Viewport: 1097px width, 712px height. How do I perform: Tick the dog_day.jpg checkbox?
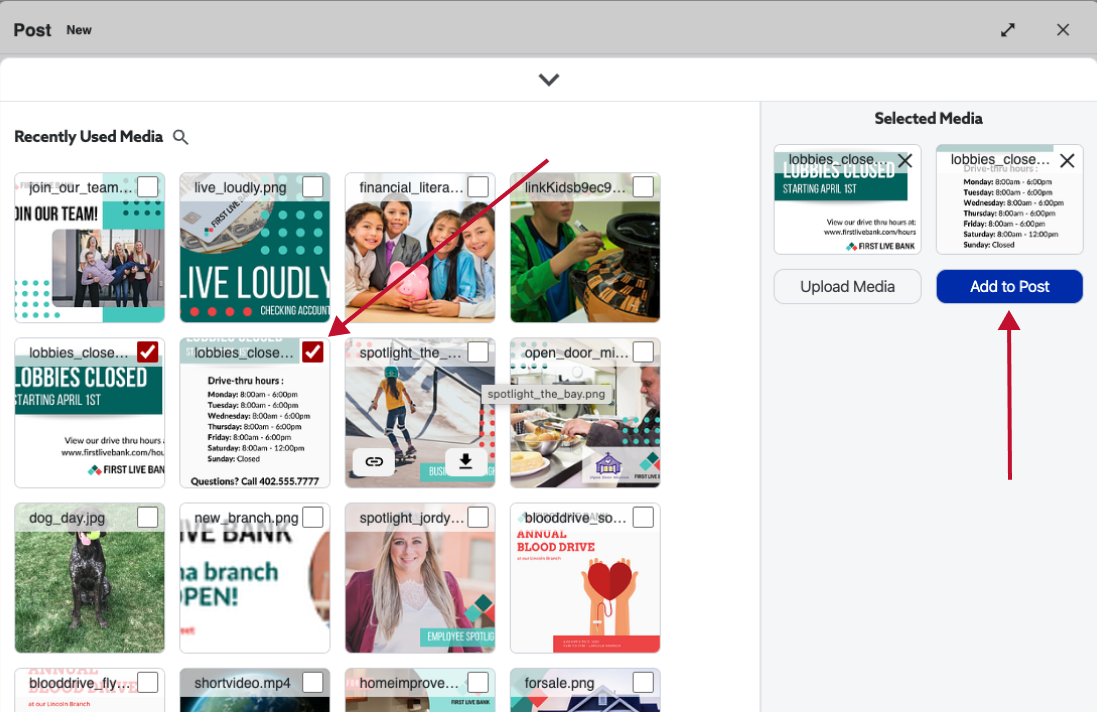click(147, 517)
